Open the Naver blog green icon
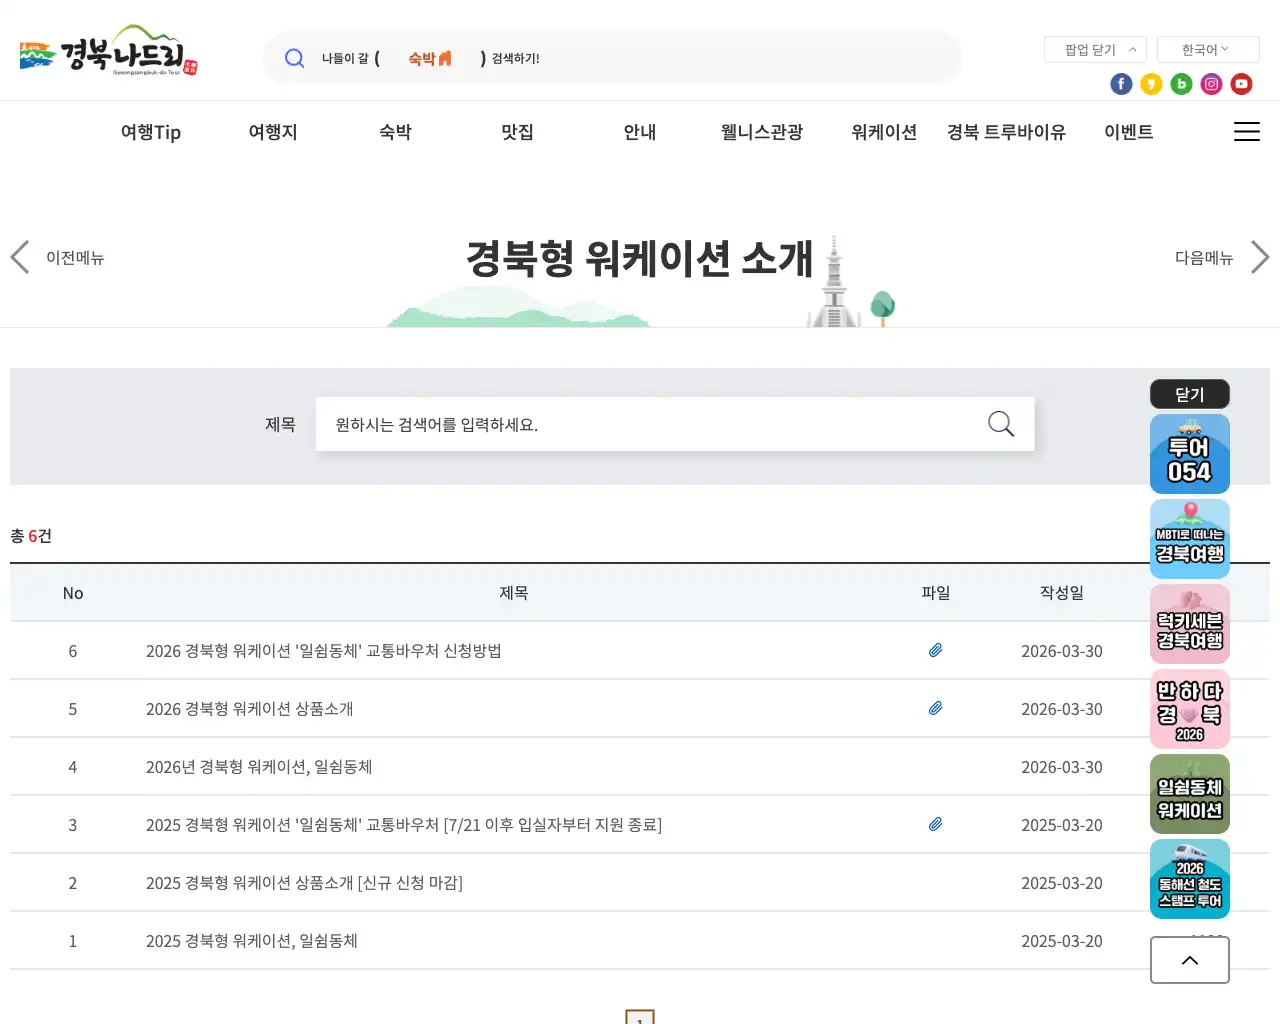This screenshot has width=1280, height=1024. pyautogui.click(x=1181, y=84)
